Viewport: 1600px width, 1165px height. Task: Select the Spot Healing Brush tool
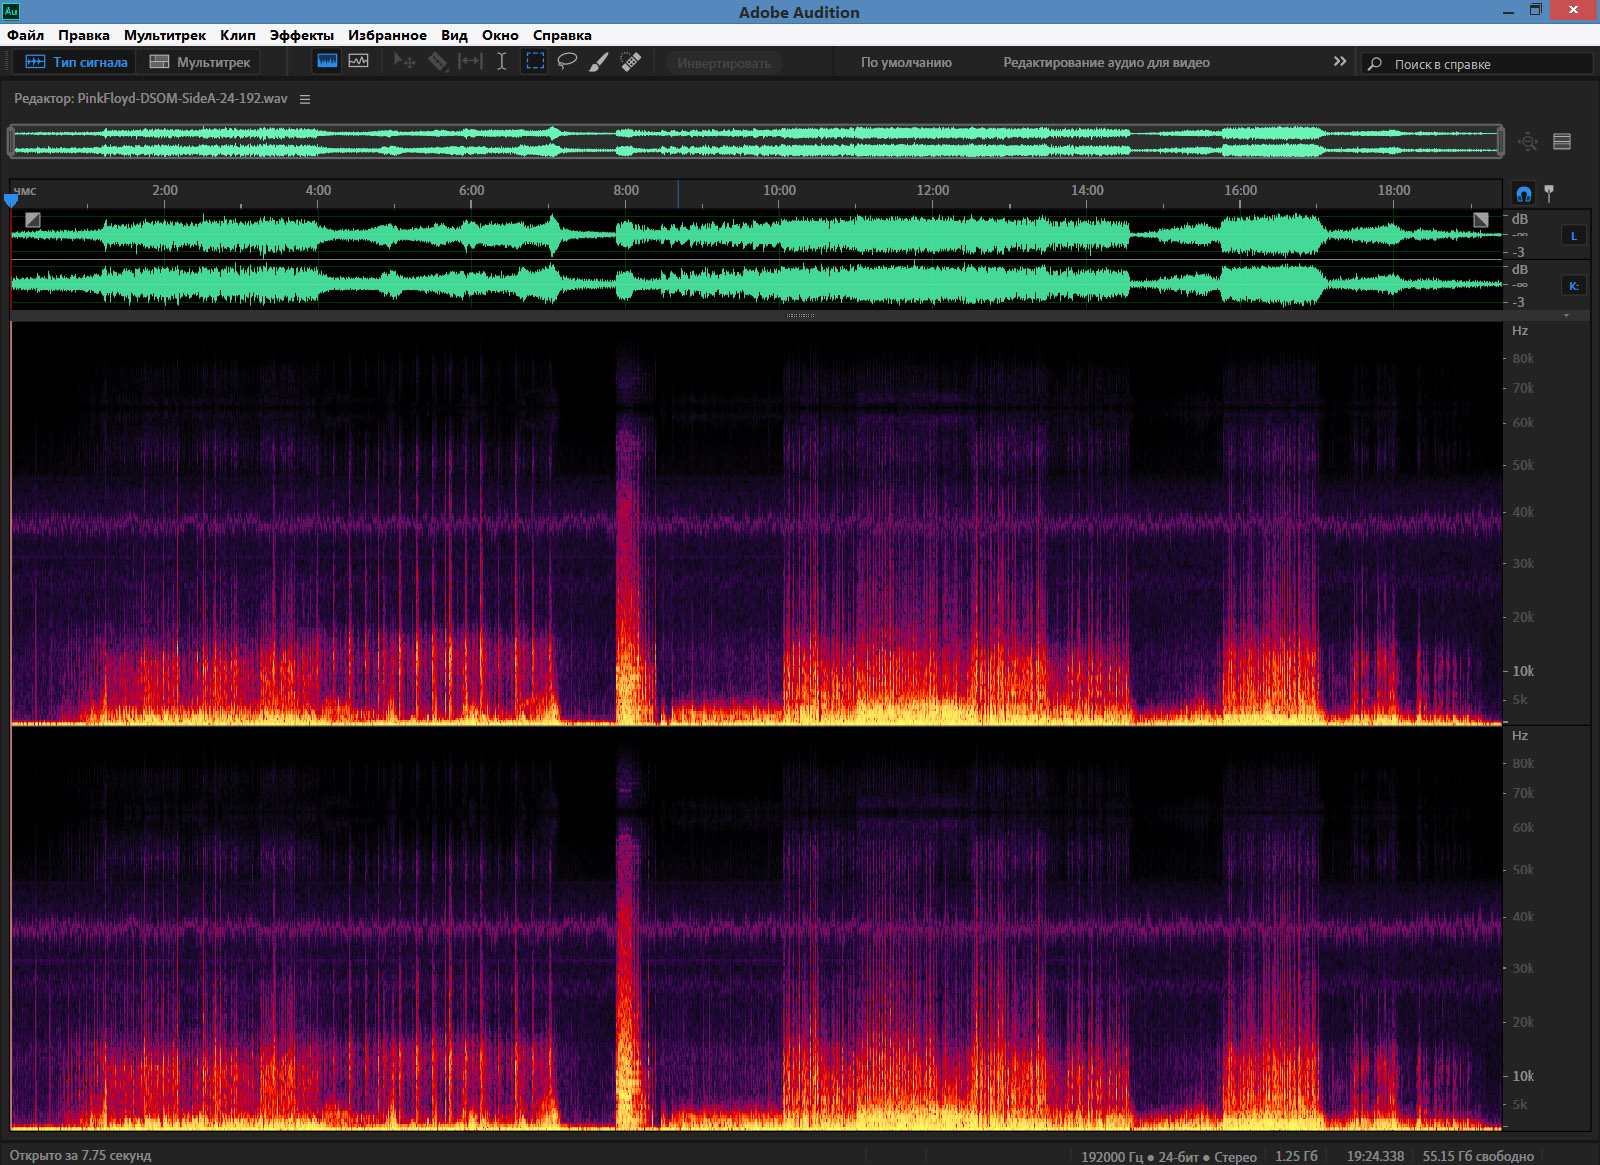(x=630, y=62)
